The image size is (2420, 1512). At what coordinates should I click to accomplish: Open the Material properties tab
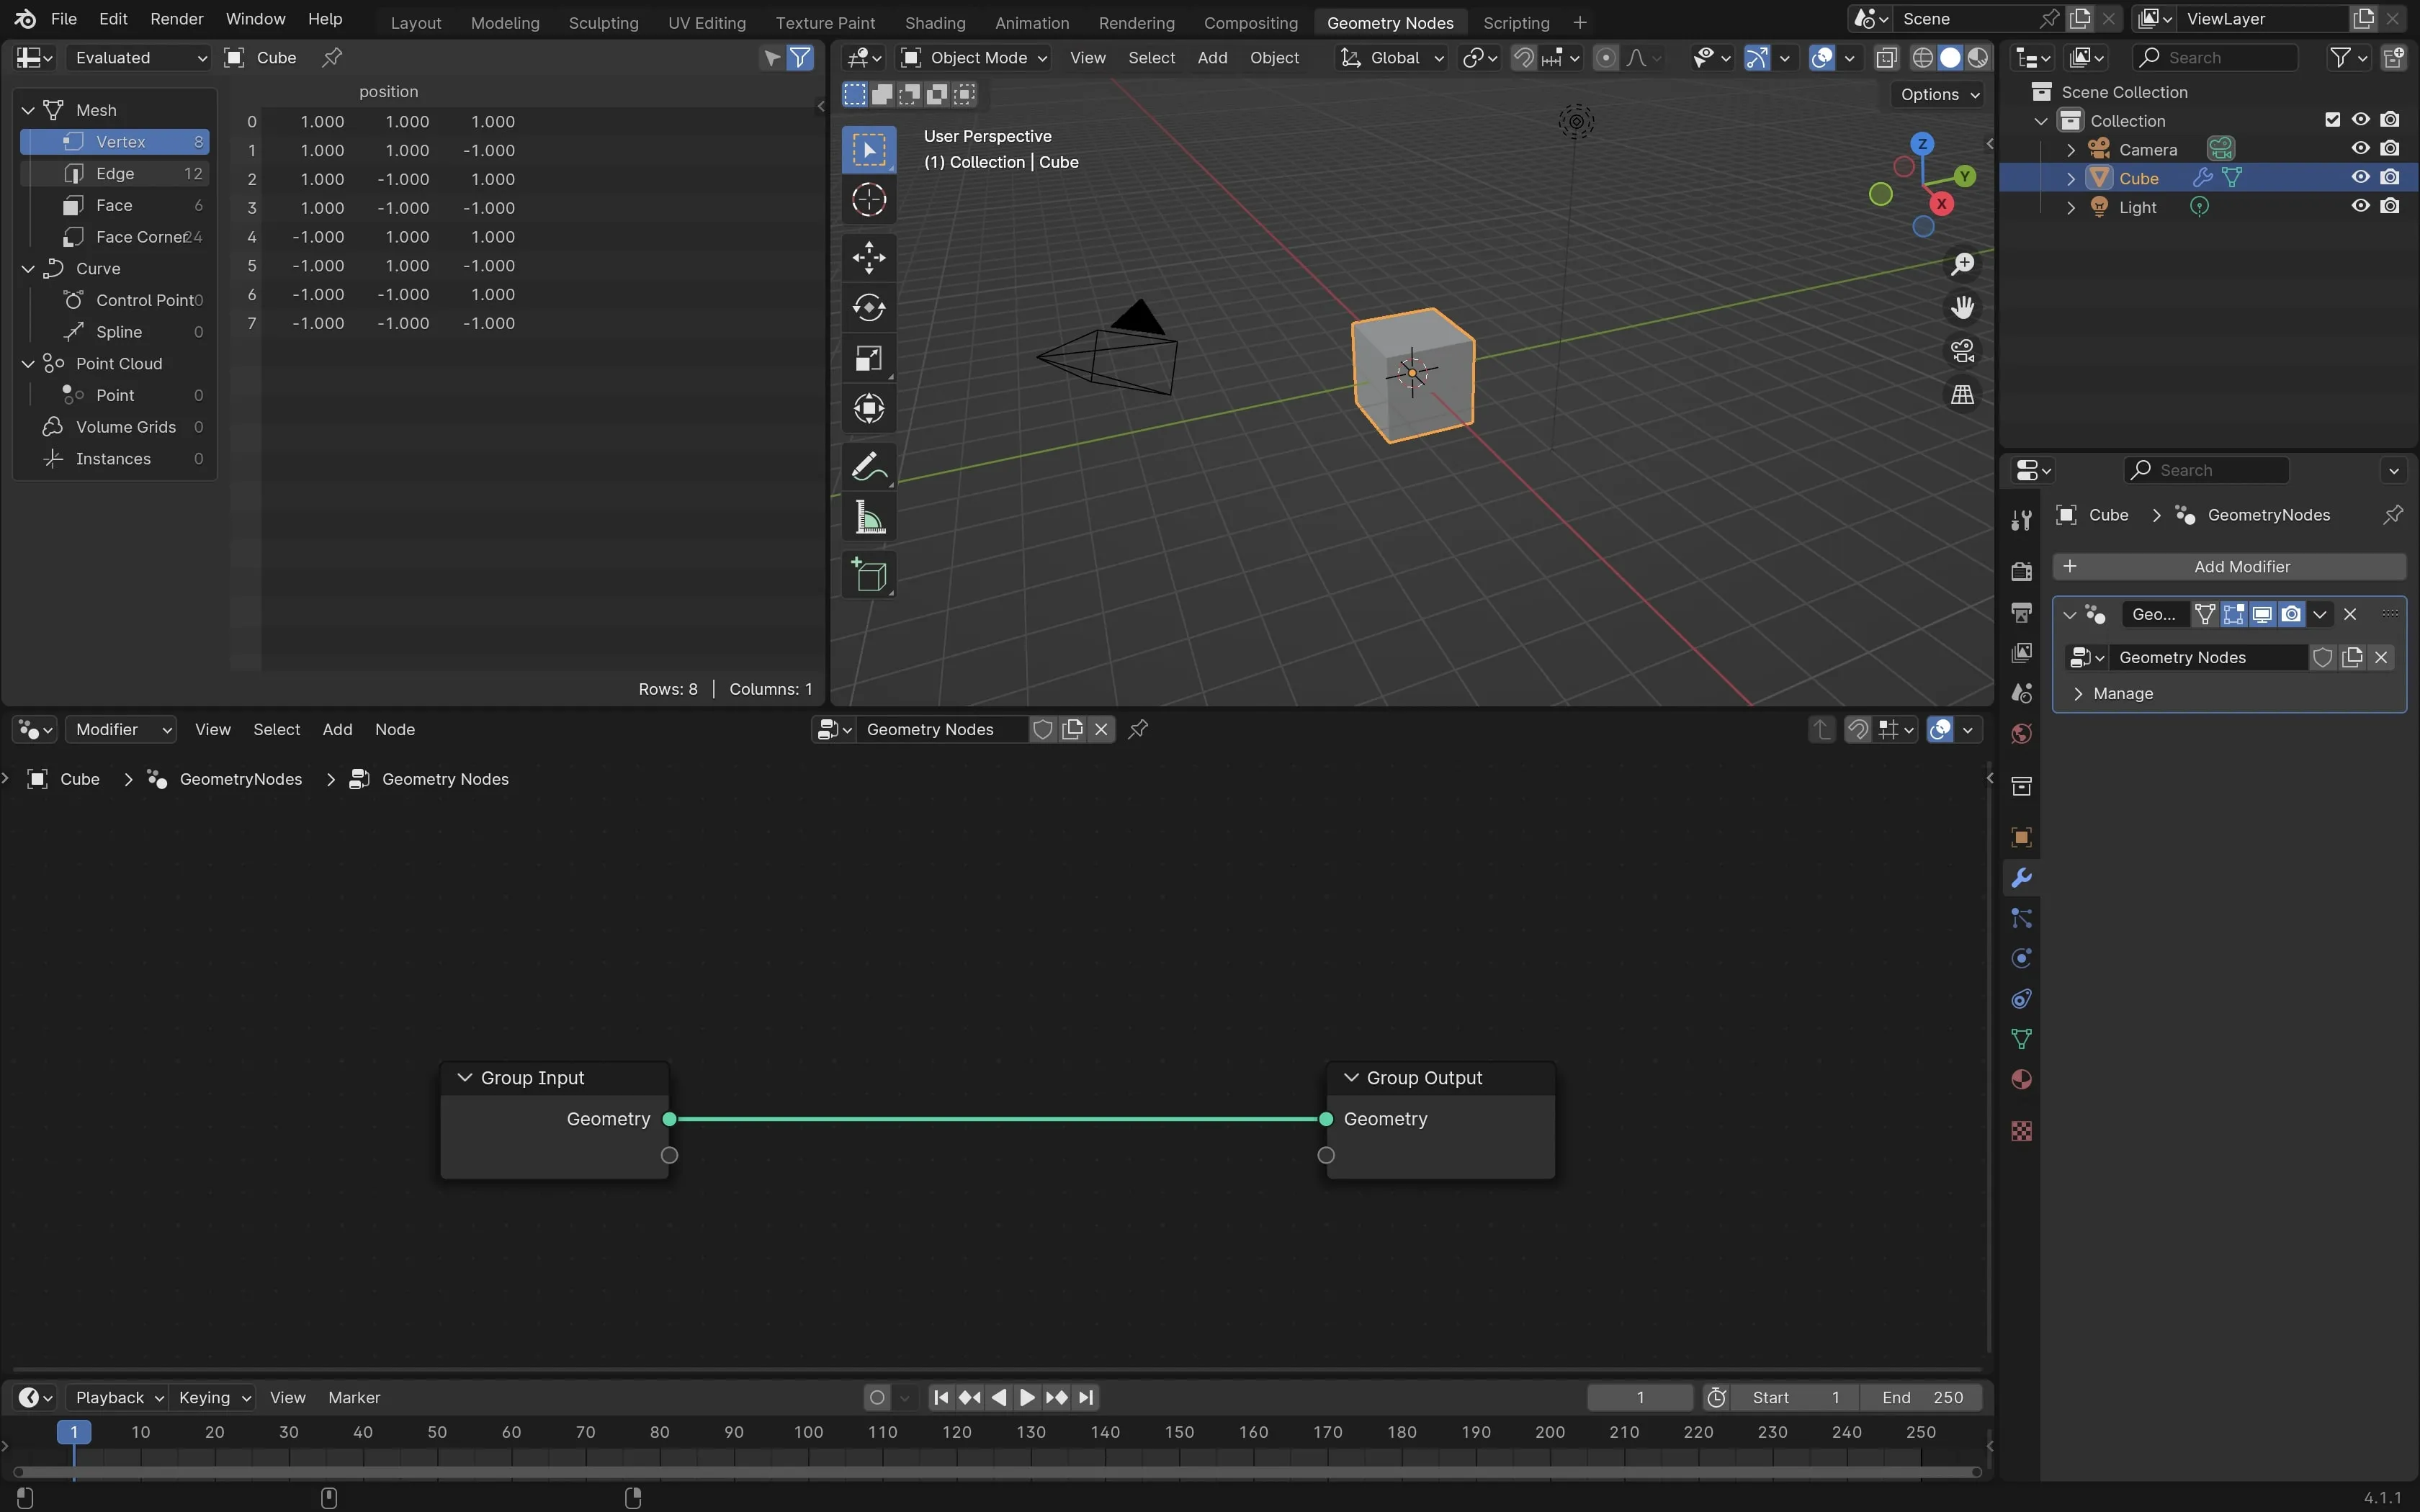[x=2021, y=1080]
